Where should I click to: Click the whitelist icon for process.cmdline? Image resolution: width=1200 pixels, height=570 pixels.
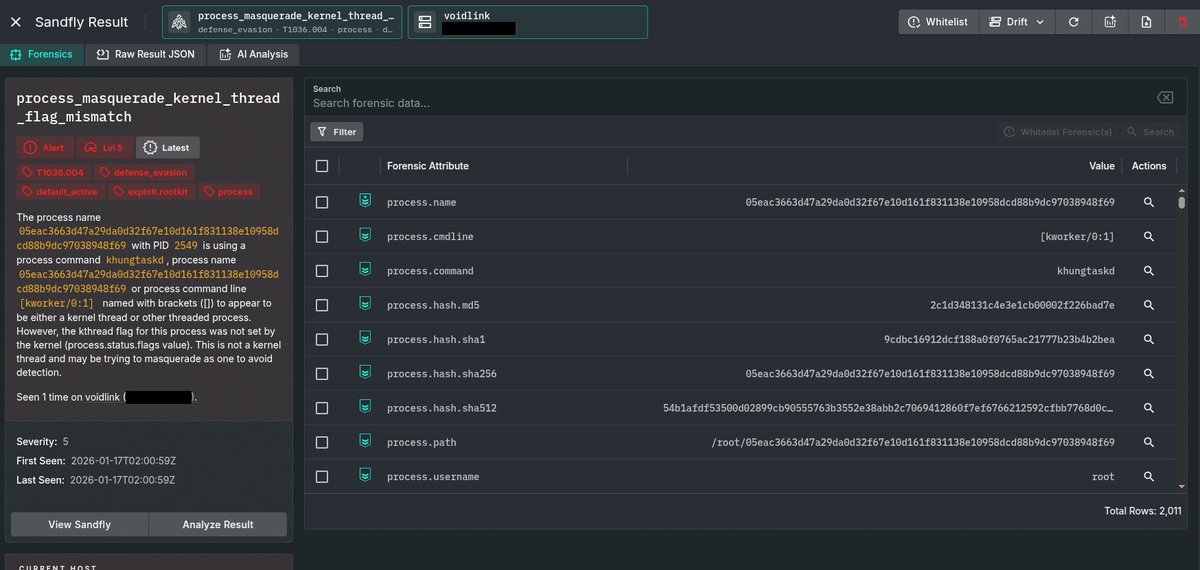coord(365,236)
